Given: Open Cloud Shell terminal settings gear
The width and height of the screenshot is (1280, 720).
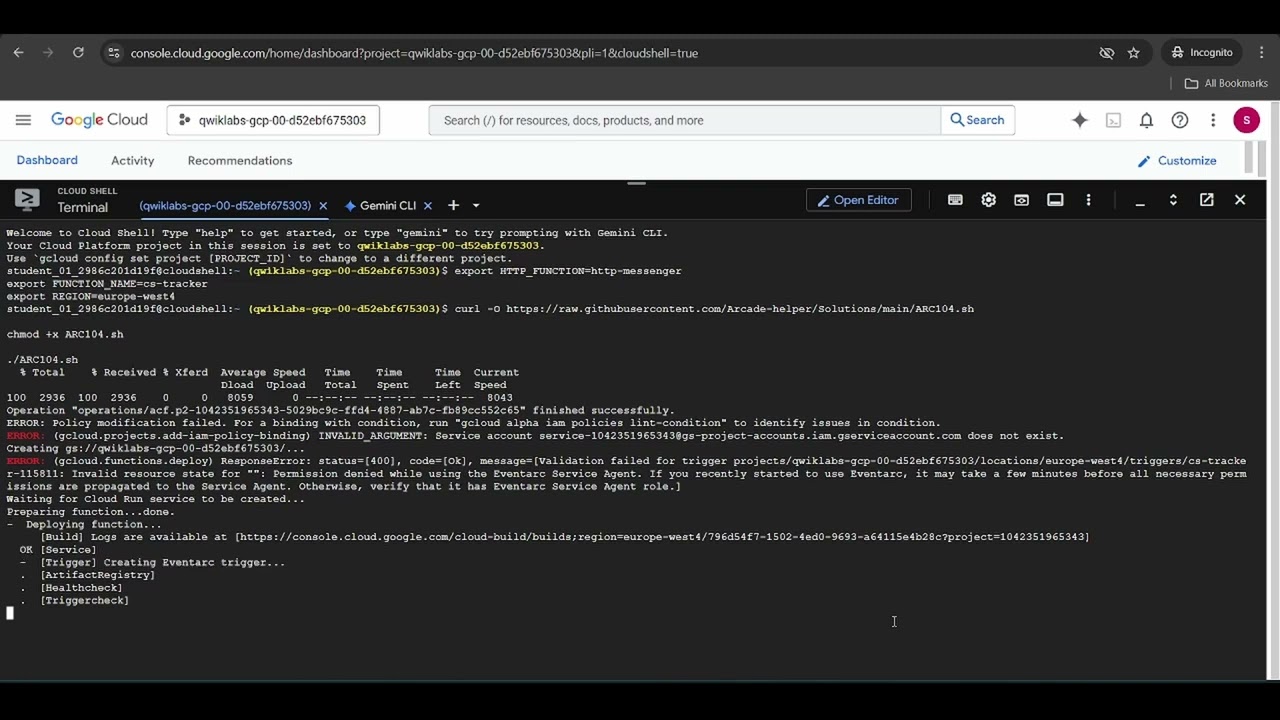Looking at the screenshot, I should pos(989,200).
